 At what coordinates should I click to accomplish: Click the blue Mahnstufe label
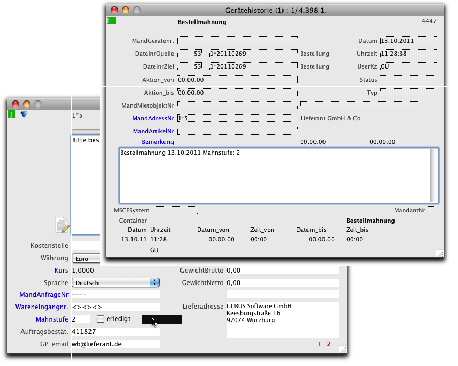(x=52, y=319)
